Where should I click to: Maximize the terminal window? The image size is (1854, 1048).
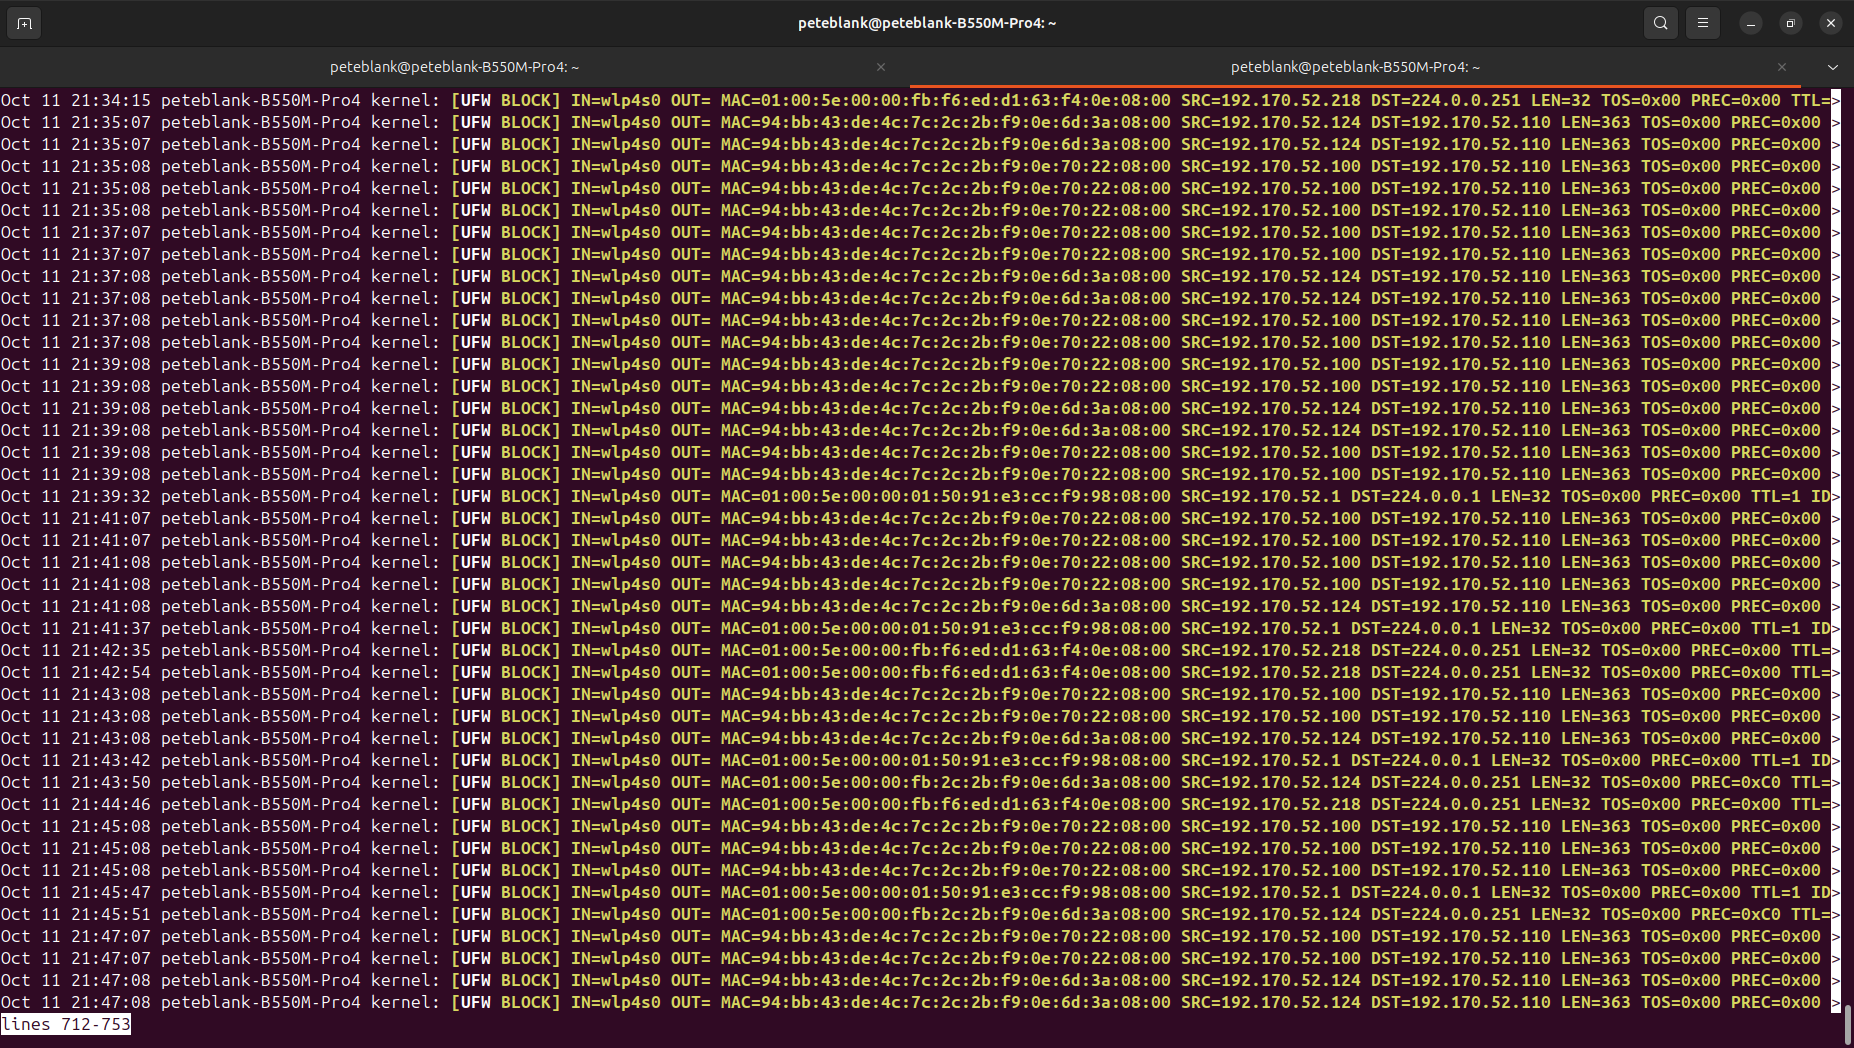[x=1791, y=23]
